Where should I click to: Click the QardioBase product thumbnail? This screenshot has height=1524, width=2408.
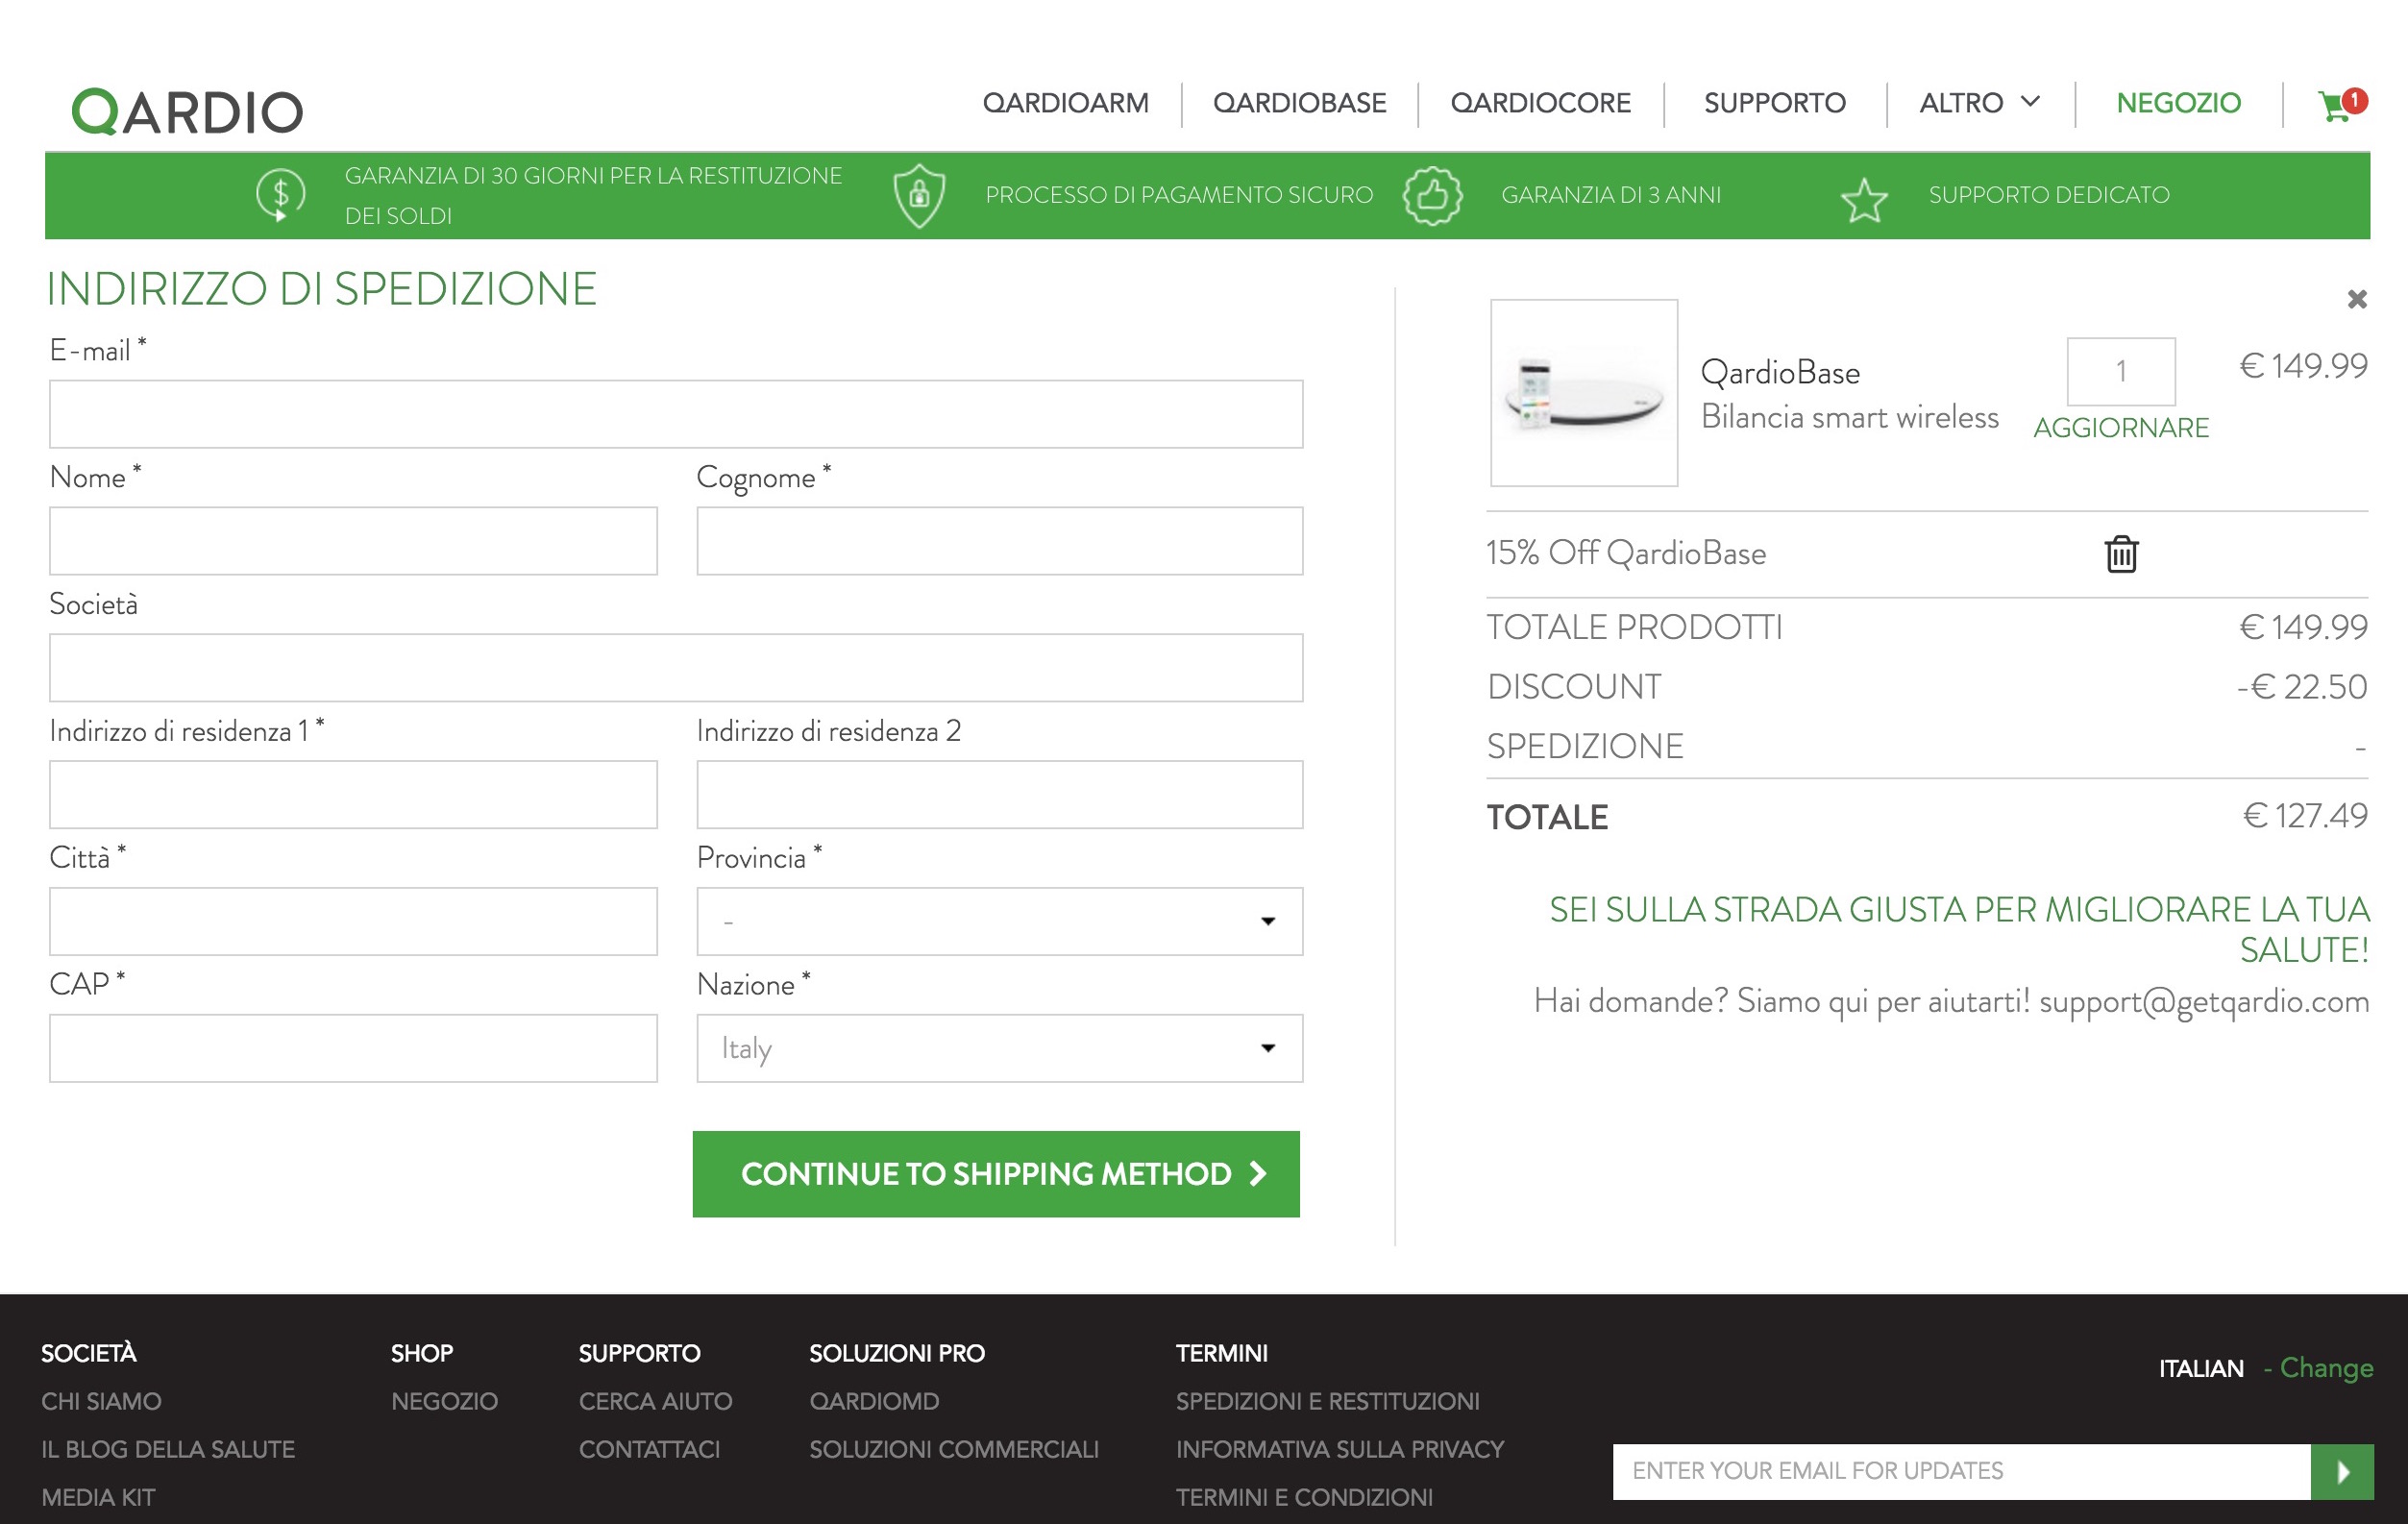[1583, 393]
